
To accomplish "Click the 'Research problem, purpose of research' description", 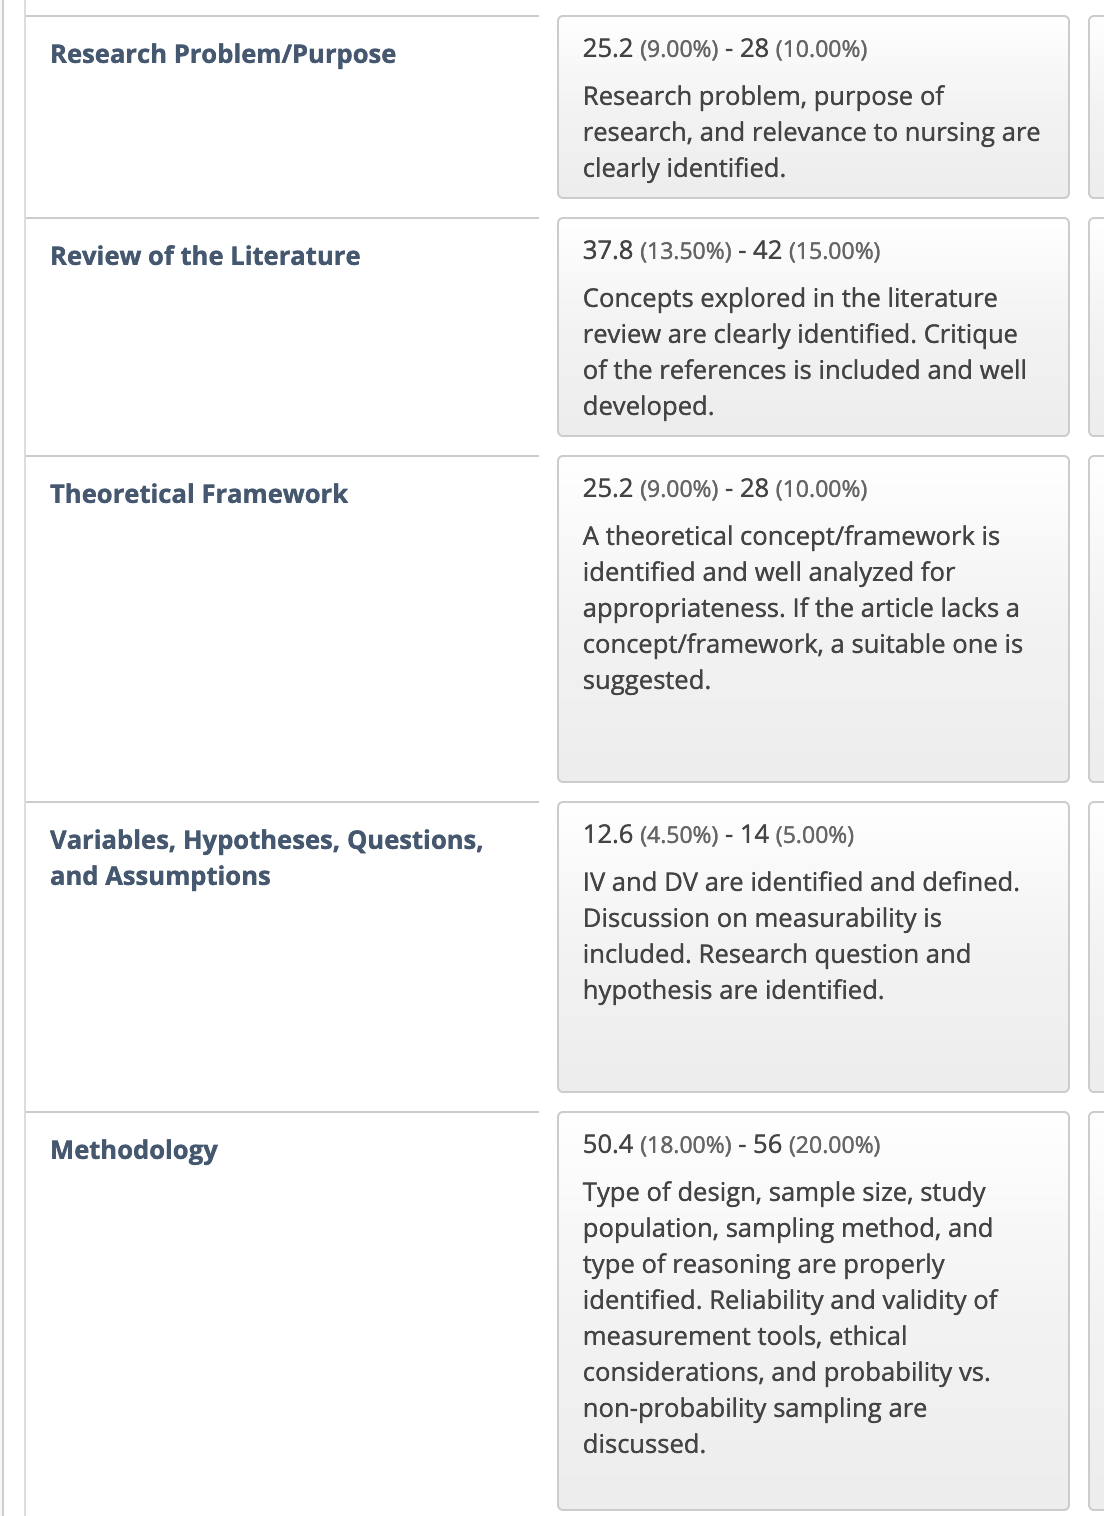I will pos(811,132).
